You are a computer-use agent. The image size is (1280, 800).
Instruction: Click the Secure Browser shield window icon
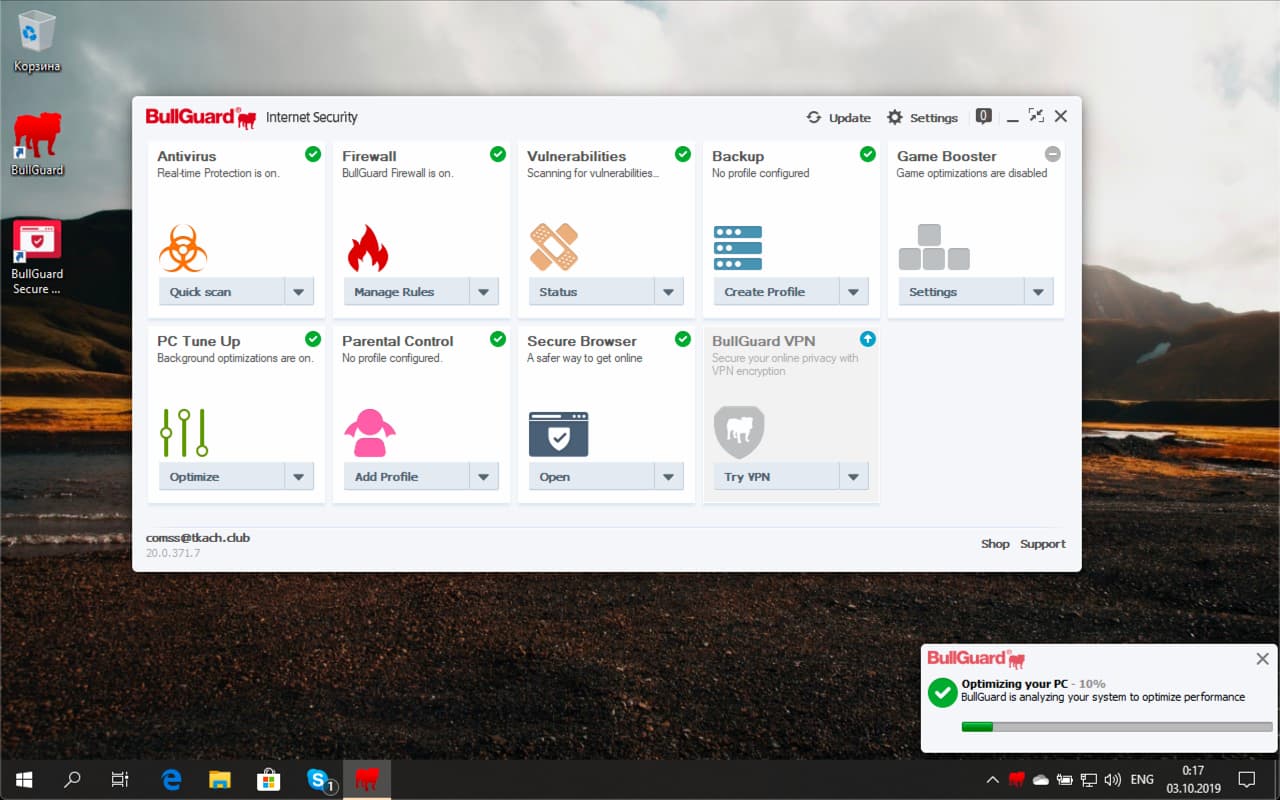pyautogui.click(x=558, y=434)
